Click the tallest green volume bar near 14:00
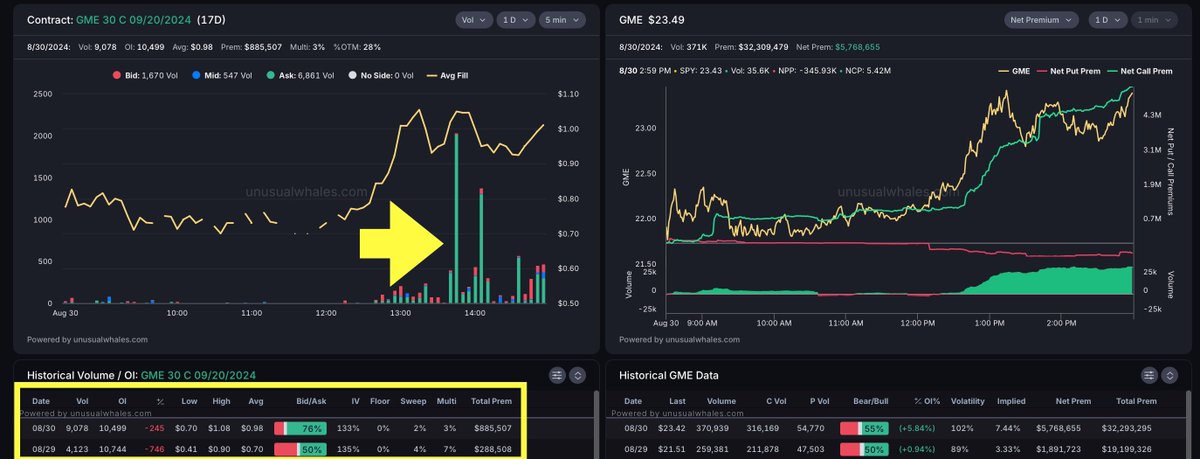The image size is (1200, 459). (x=456, y=218)
